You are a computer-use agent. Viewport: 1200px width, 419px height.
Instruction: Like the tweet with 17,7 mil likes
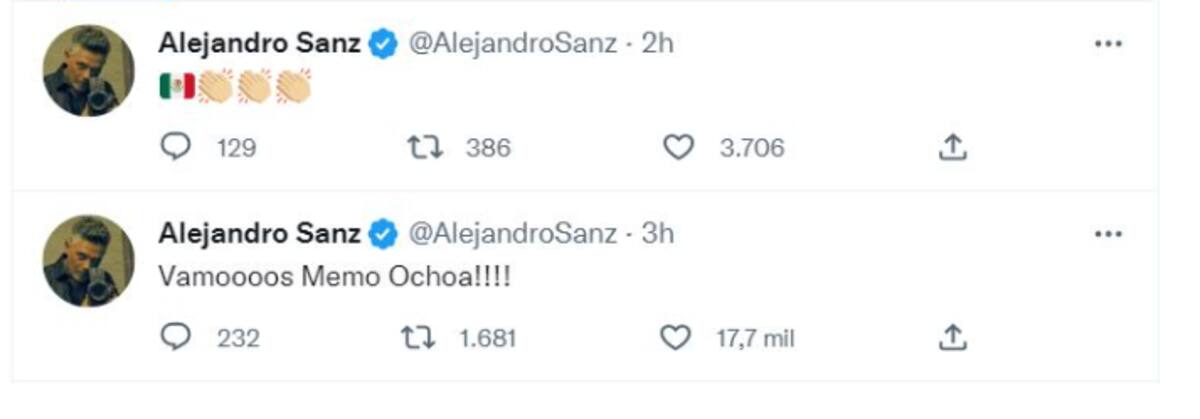[677, 338]
